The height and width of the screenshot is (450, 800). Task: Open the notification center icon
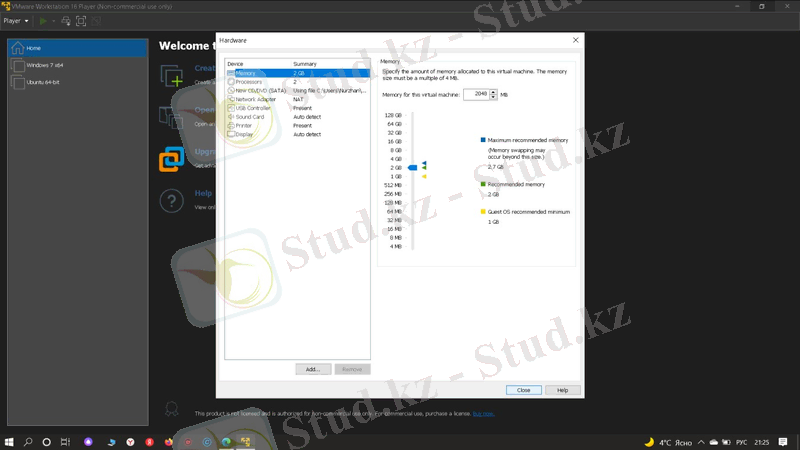click(x=783, y=442)
